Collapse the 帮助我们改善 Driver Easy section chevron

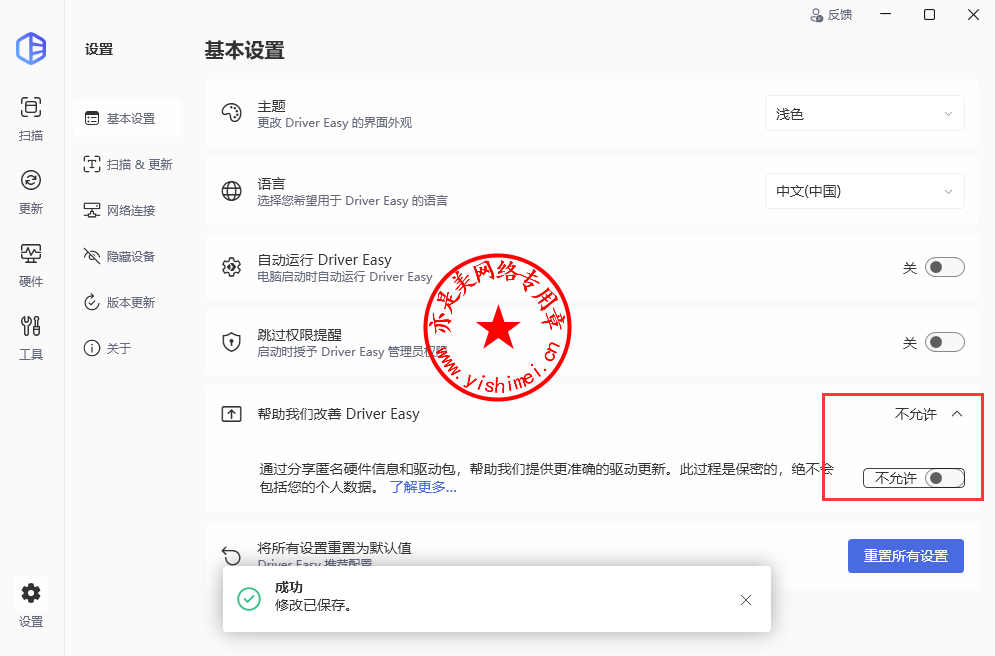(957, 414)
